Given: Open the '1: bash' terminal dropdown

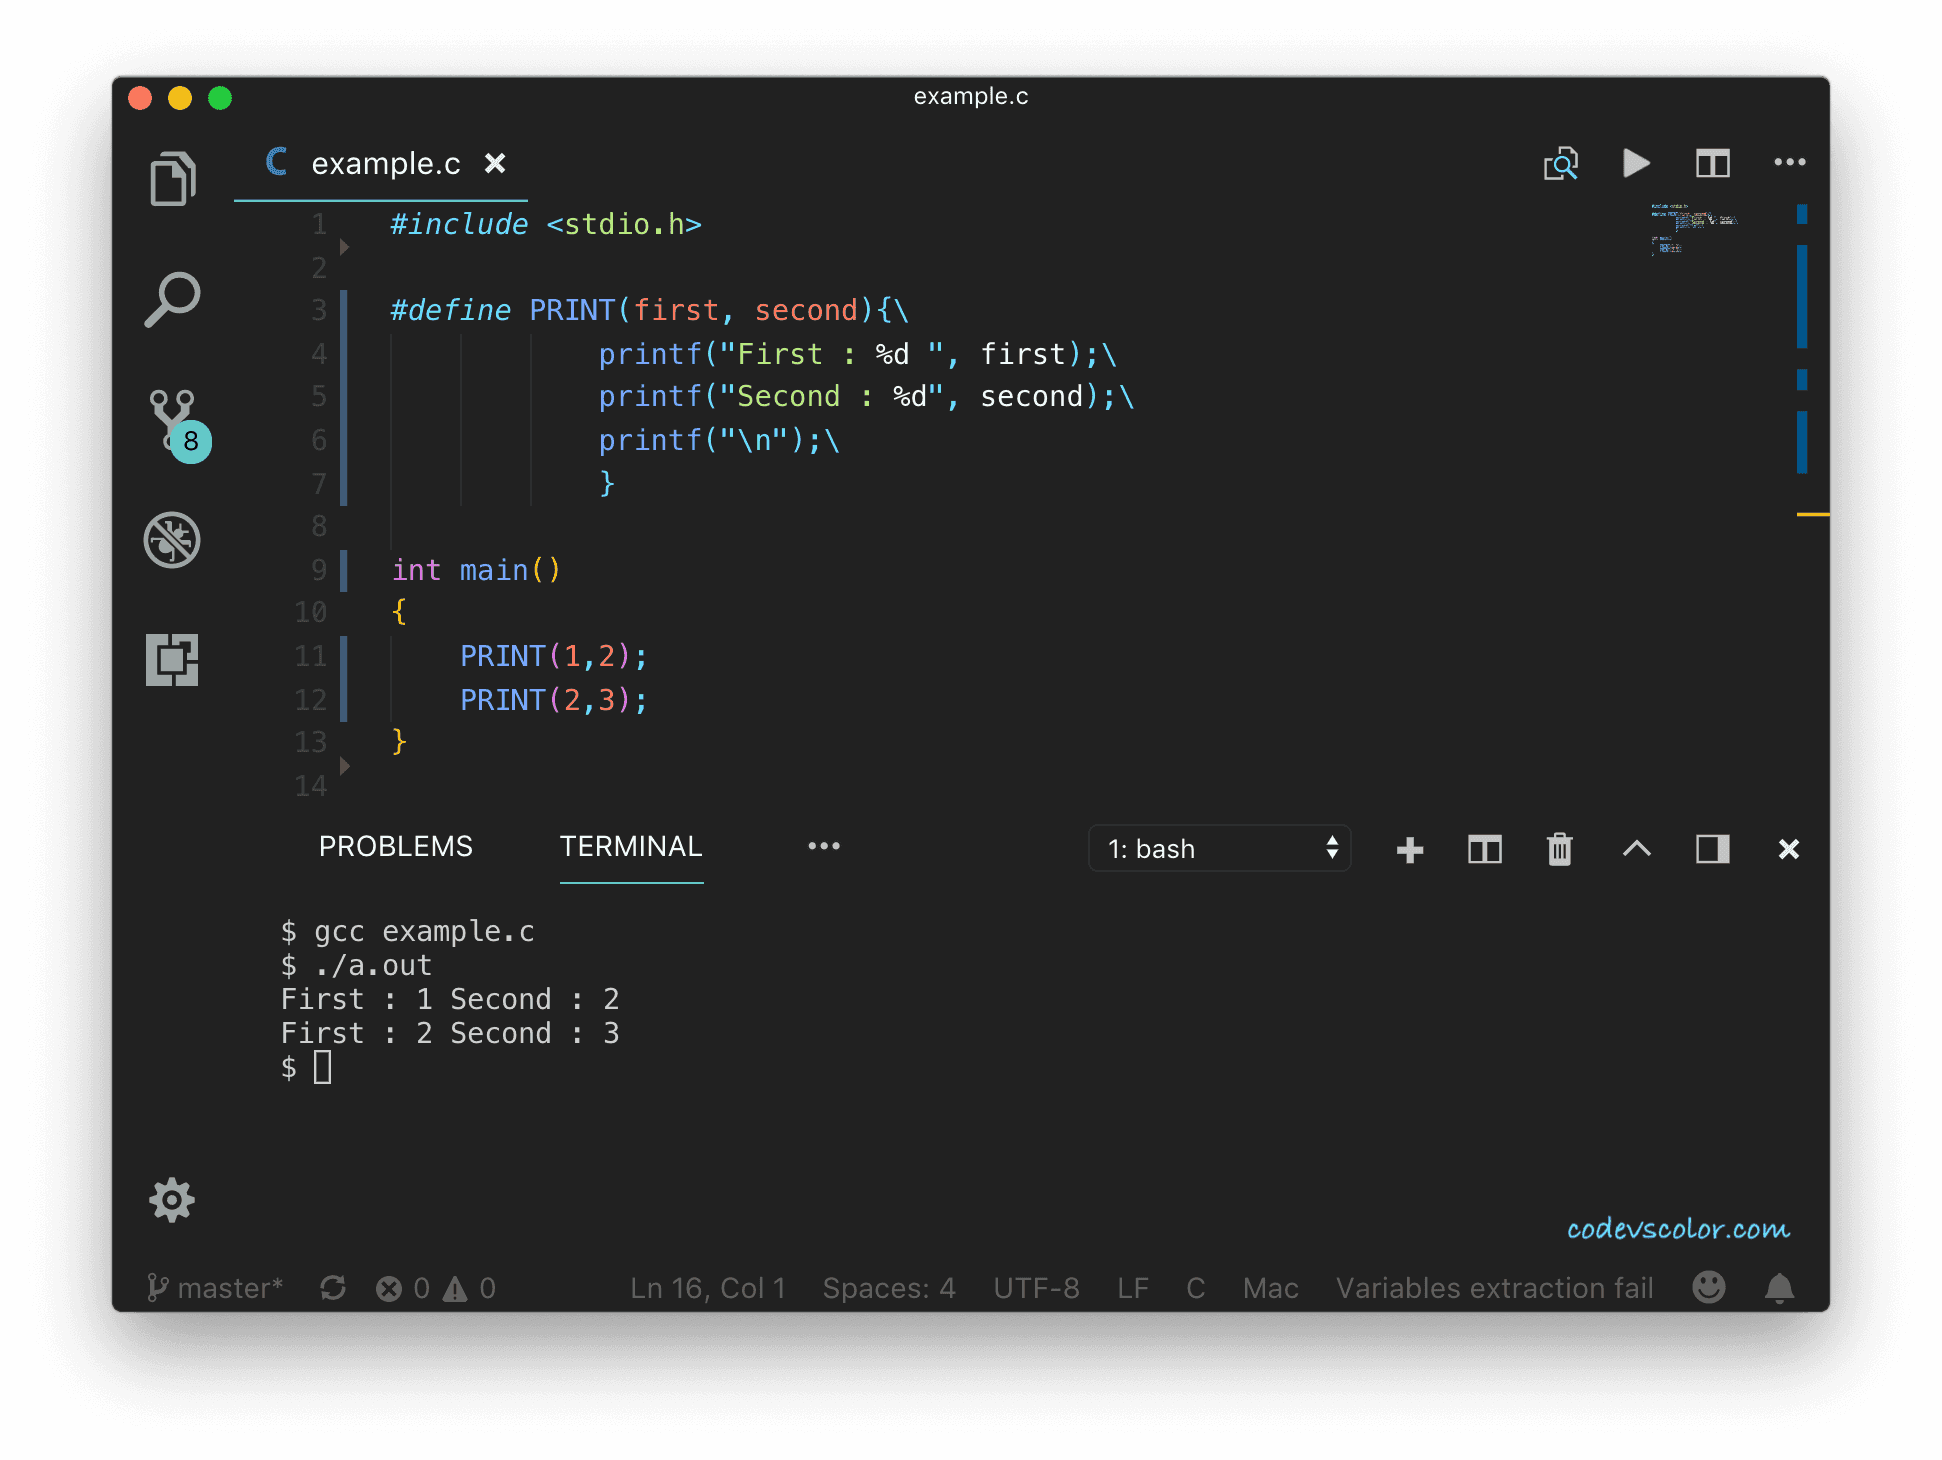Looking at the screenshot, I should [1219, 849].
